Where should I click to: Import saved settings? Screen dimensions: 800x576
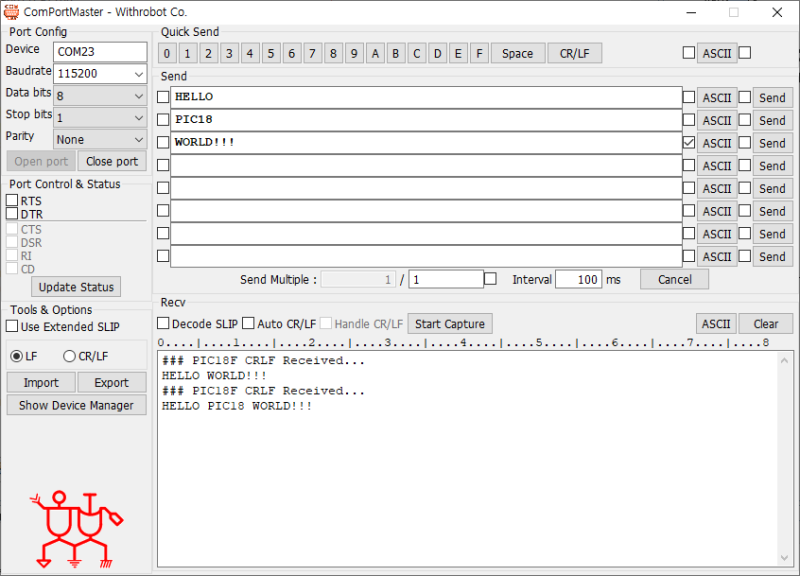(x=40, y=382)
